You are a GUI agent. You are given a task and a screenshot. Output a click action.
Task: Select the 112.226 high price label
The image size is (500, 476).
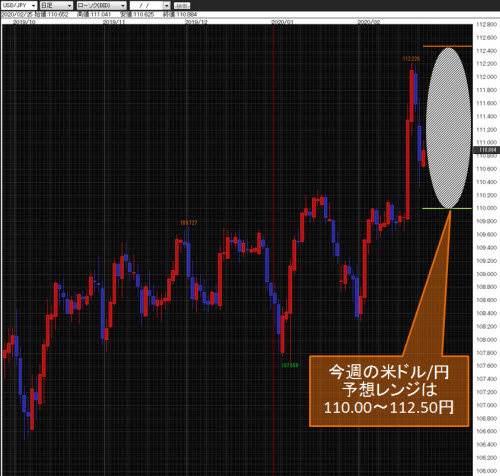coord(411,59)
